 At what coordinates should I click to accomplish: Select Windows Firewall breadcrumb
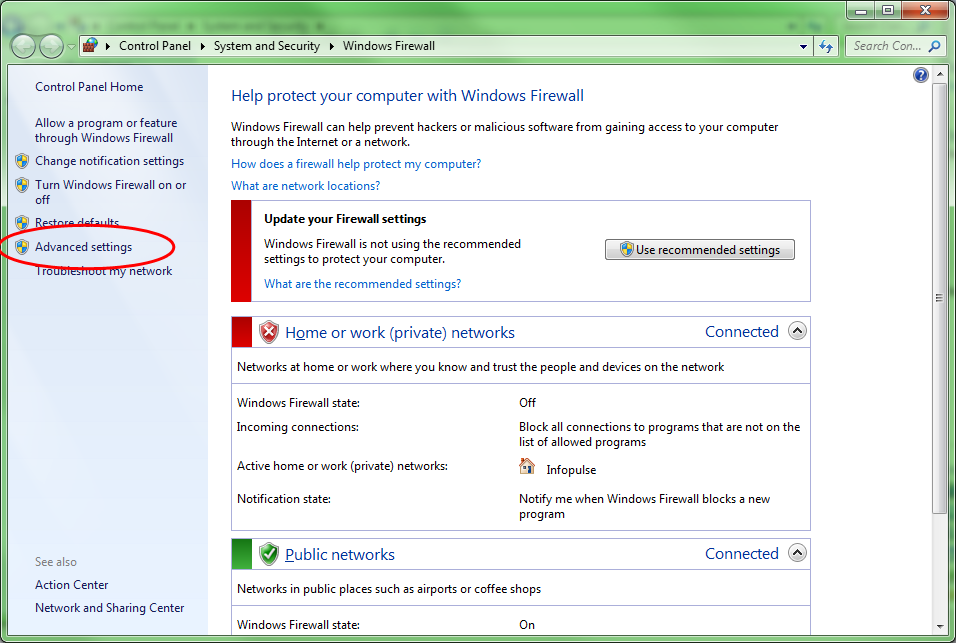pyautogui.click(x=388, y=46)
